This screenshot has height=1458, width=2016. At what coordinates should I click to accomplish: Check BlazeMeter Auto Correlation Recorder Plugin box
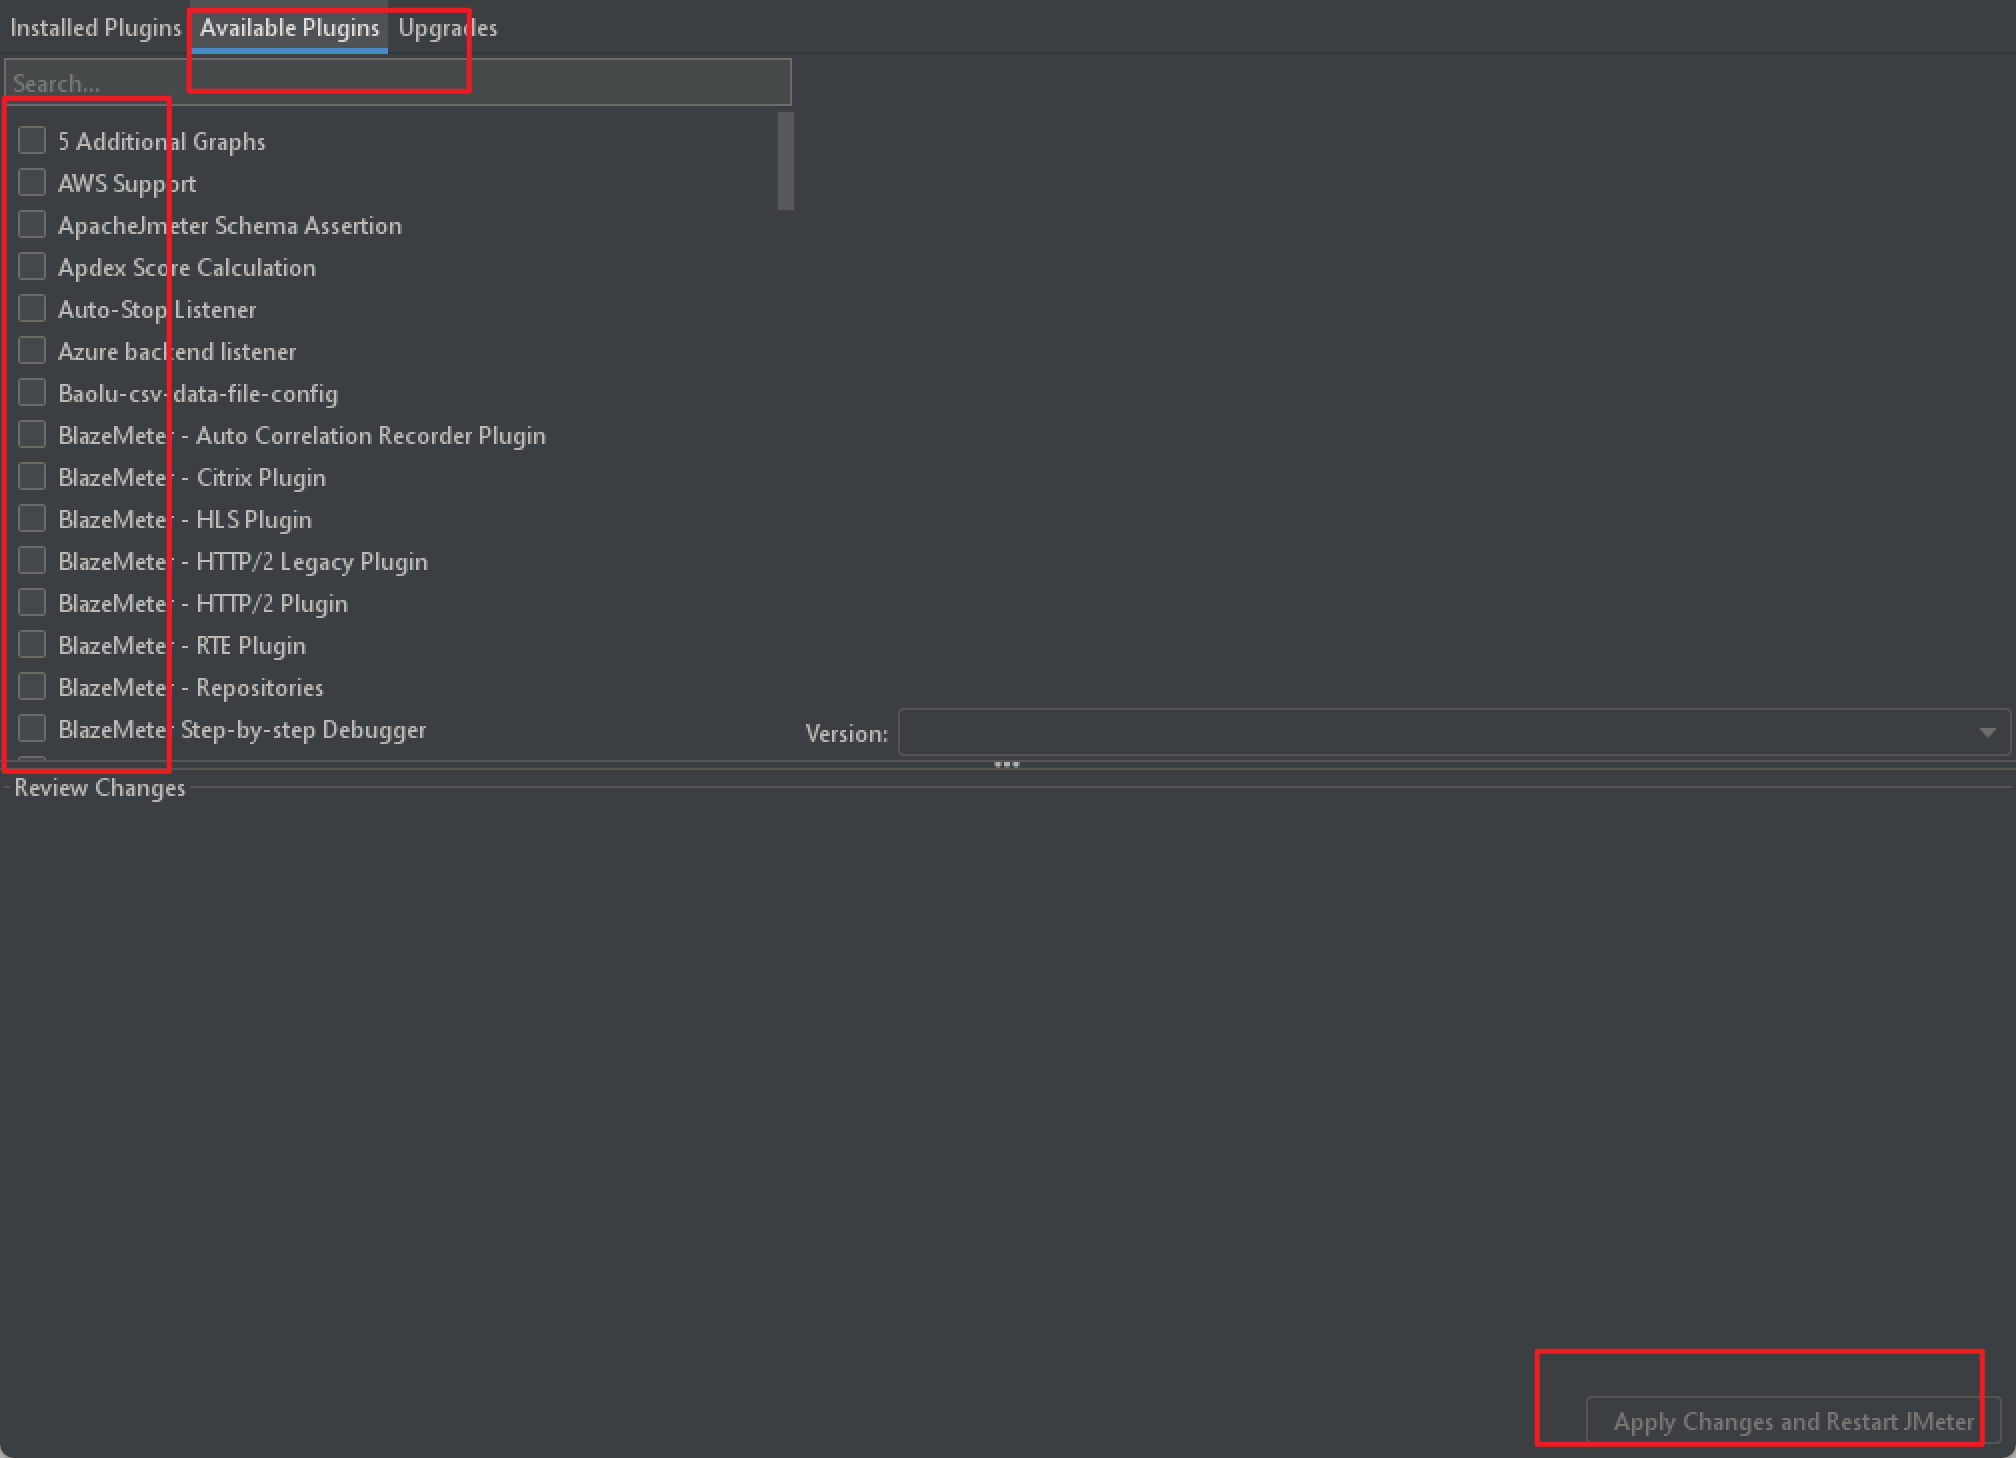click(x=32, y=434)
